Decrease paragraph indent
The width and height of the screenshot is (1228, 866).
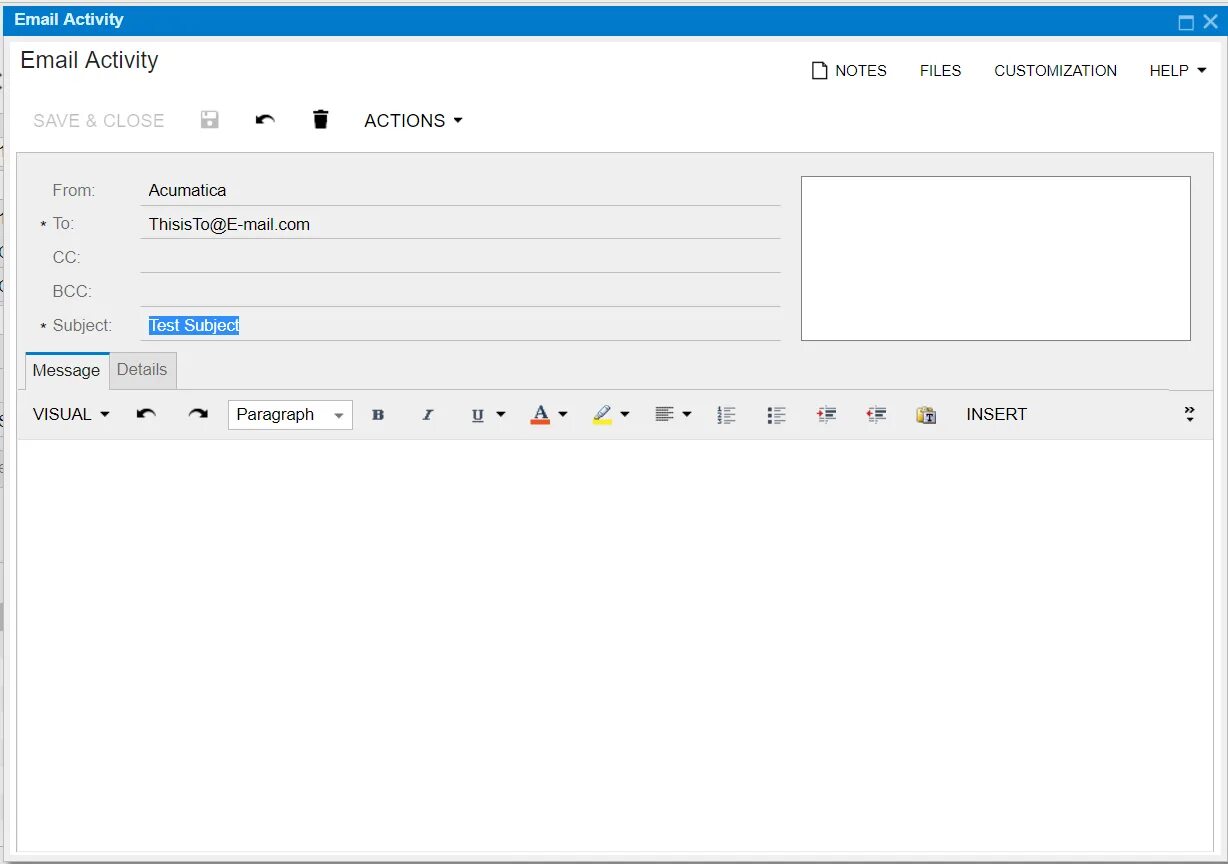tap(877, 415)
